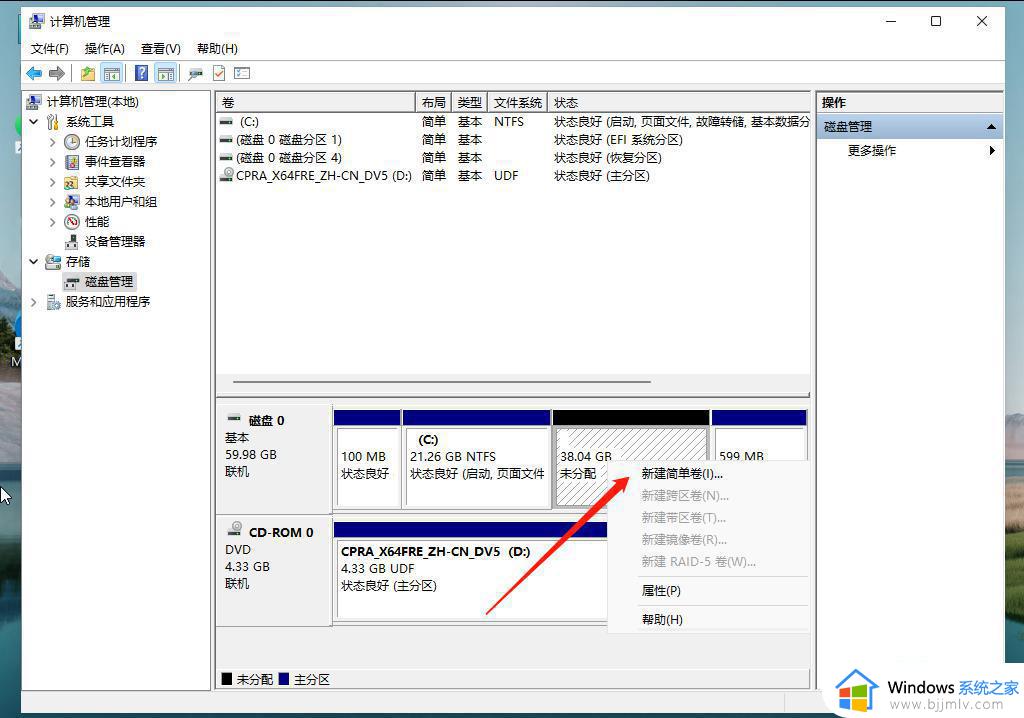Image resolution: width=1024 pixels, height=718 pixels.
Task: Open the 查看(V) menu
Action: (161, 49)
